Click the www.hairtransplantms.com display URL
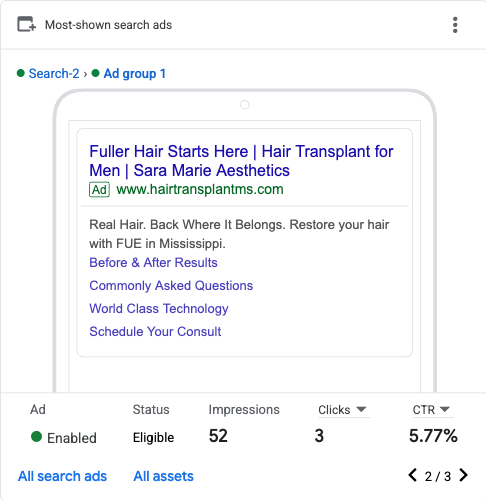Image resolution: width=486 pixels, height=500 pixels. click(x=200, y=189)
